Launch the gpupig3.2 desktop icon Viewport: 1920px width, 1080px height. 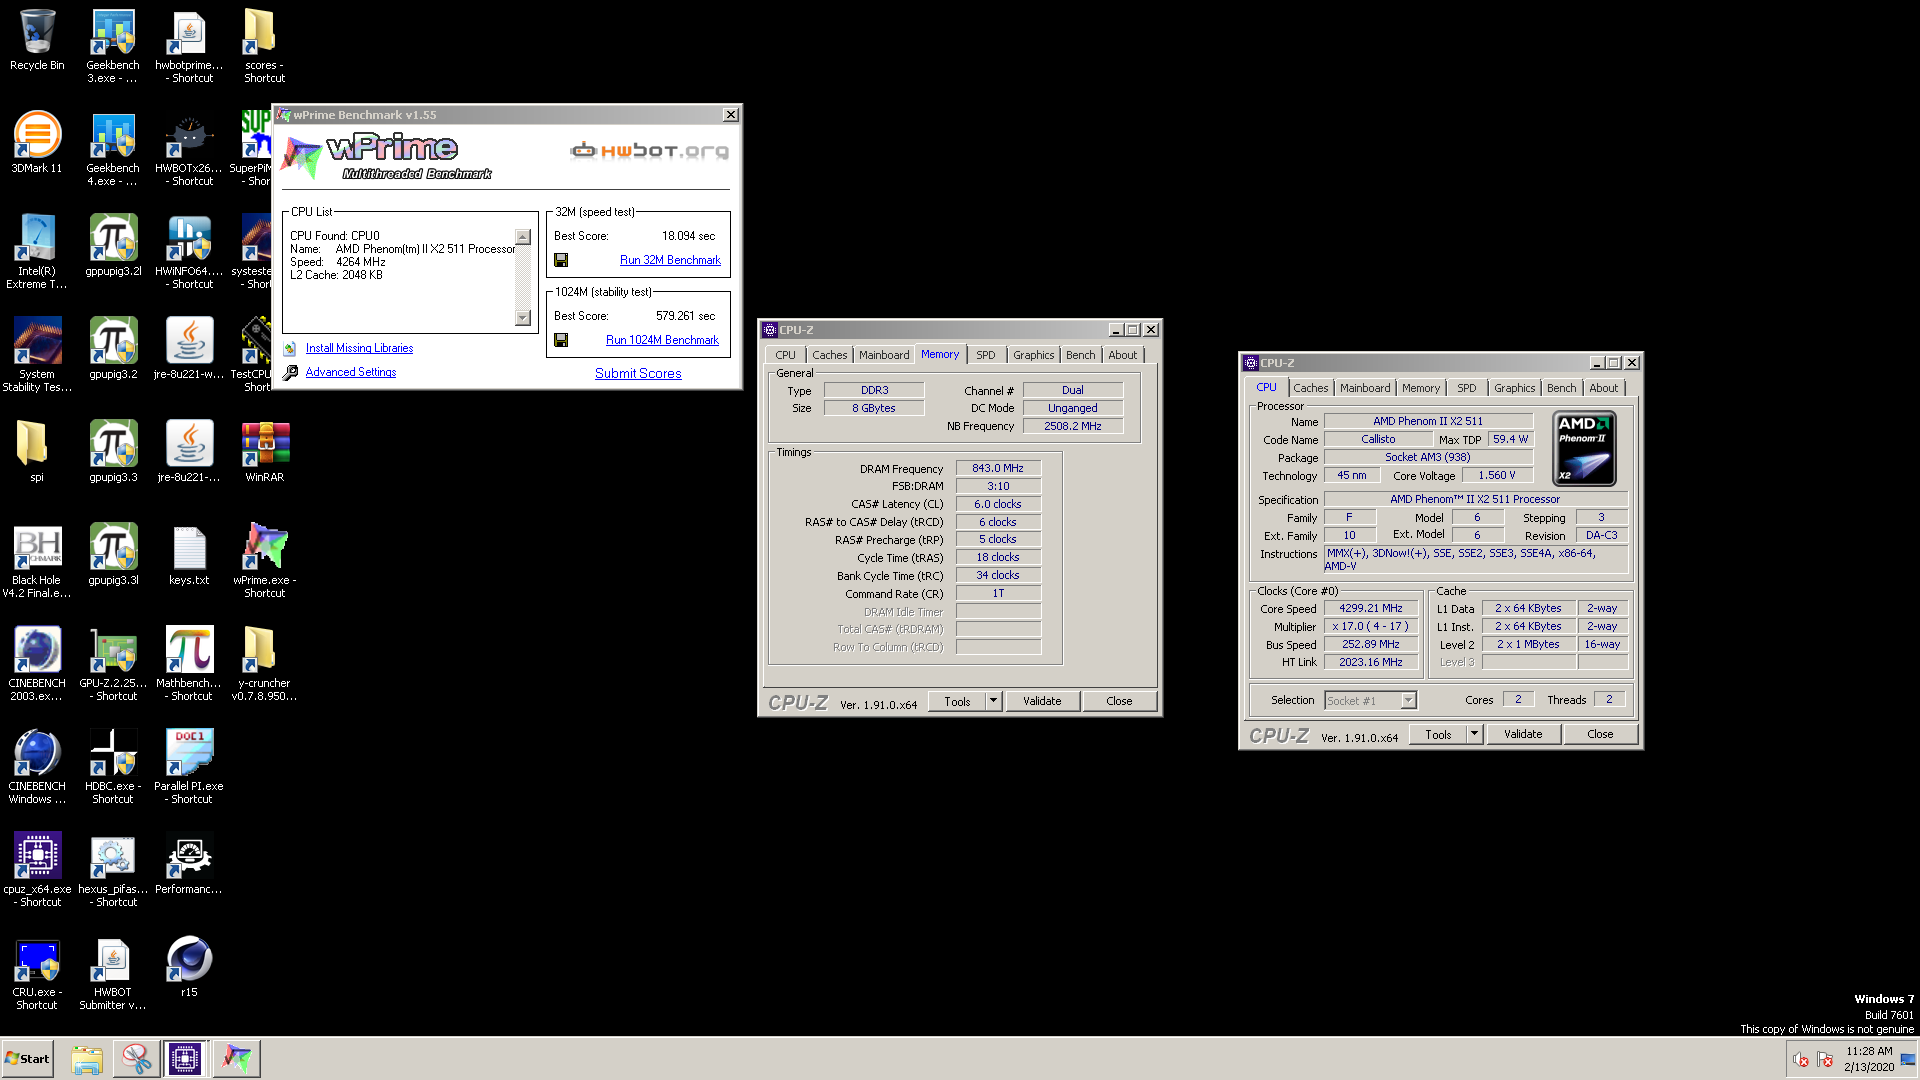pyautogui.click(x=113, y=349)
